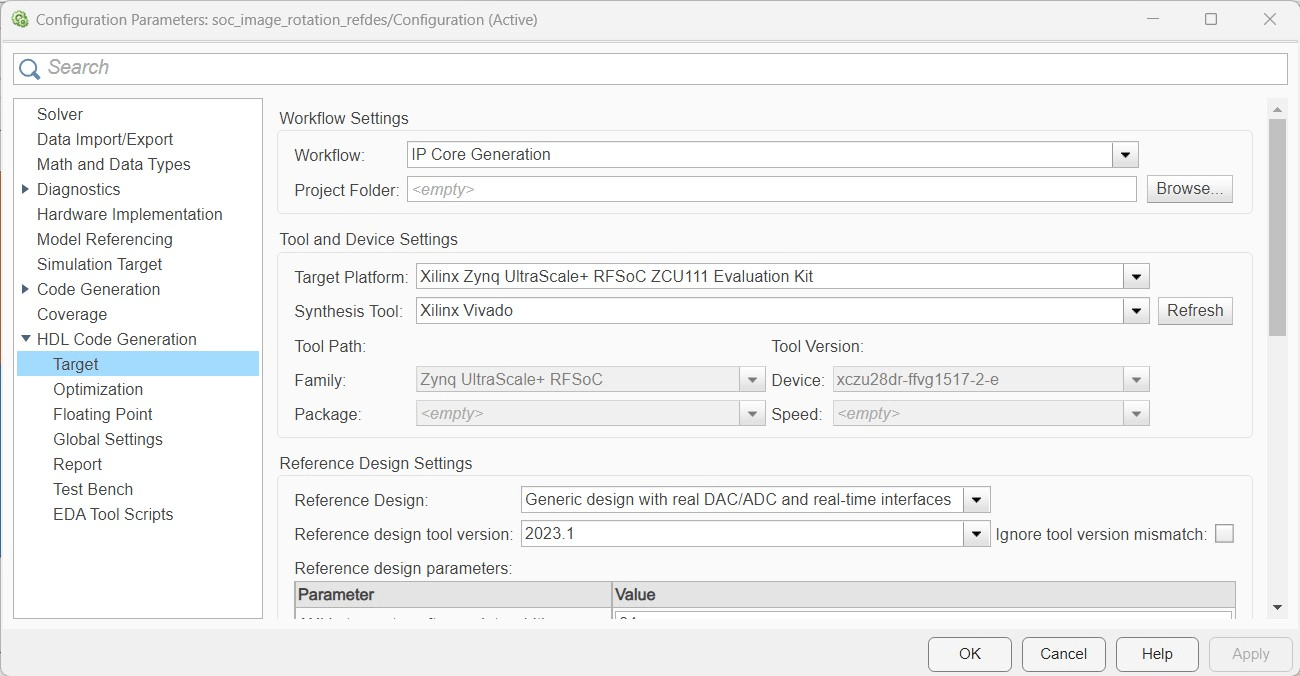1300x676 pixels.
Task: Click the scrollbar up arrow
Action: click(1277, 108)
